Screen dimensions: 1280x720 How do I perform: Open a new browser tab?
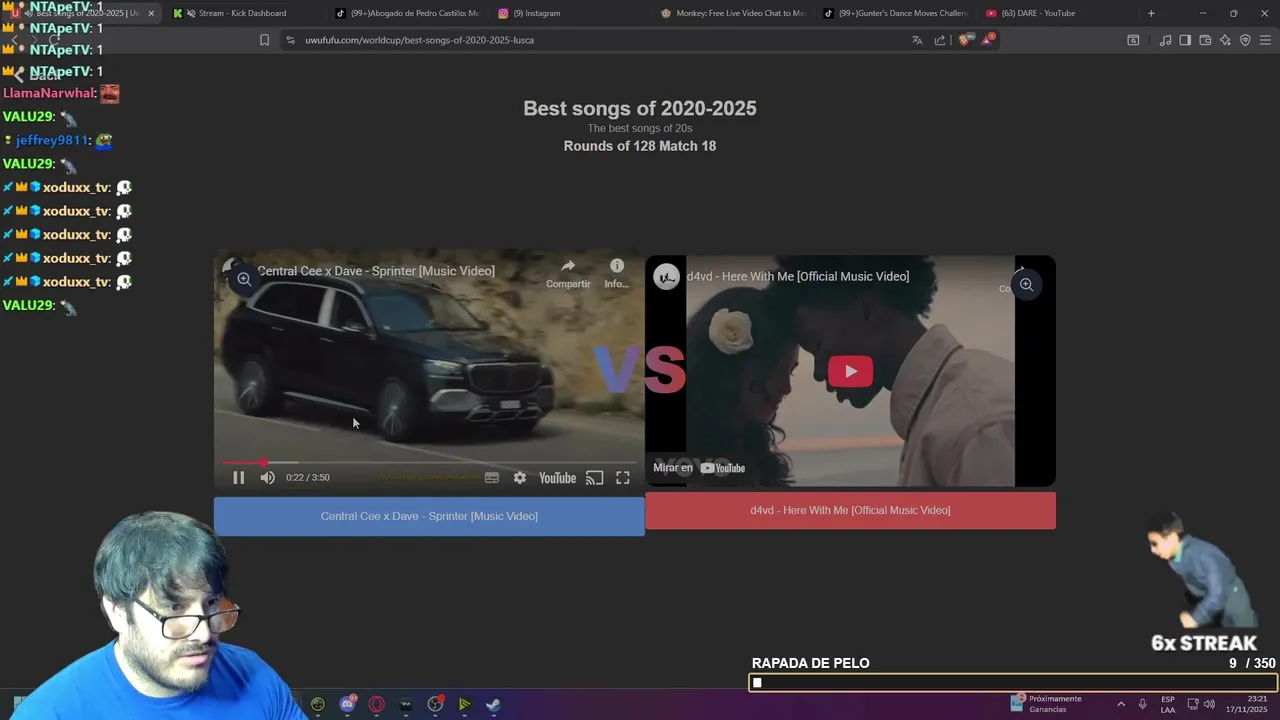1151,13
